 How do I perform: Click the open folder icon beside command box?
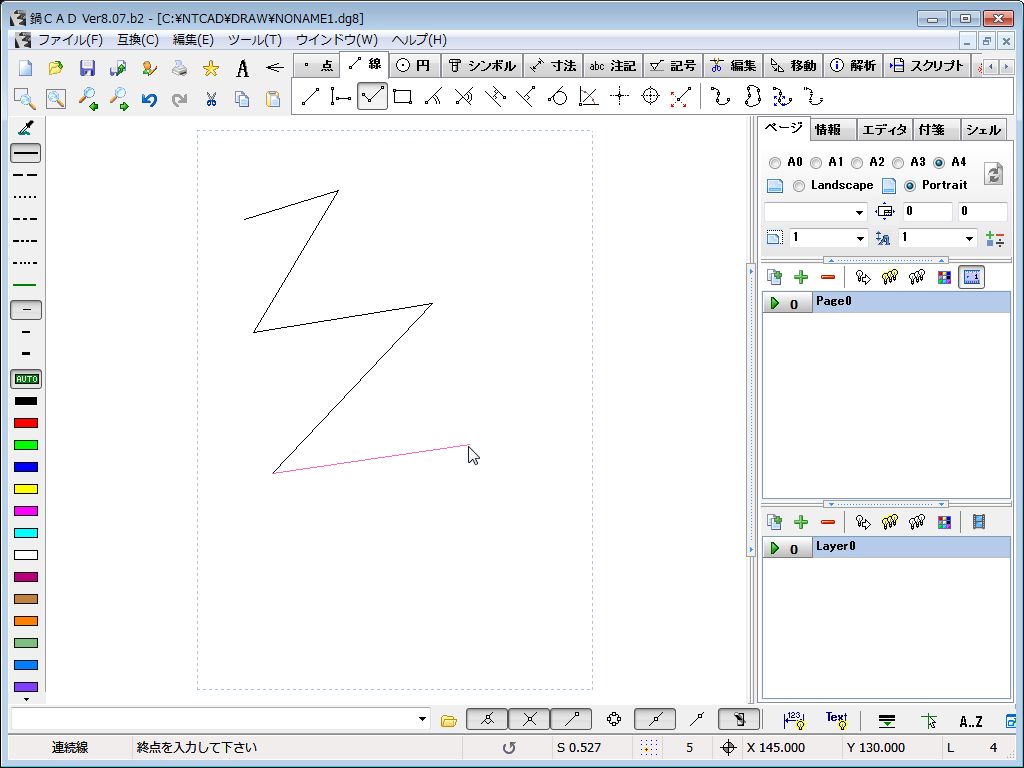[449, 721]
